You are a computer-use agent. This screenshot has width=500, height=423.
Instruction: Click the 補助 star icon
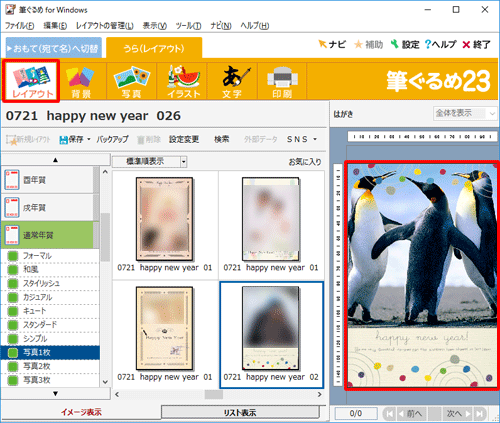(x=368, y=44)
